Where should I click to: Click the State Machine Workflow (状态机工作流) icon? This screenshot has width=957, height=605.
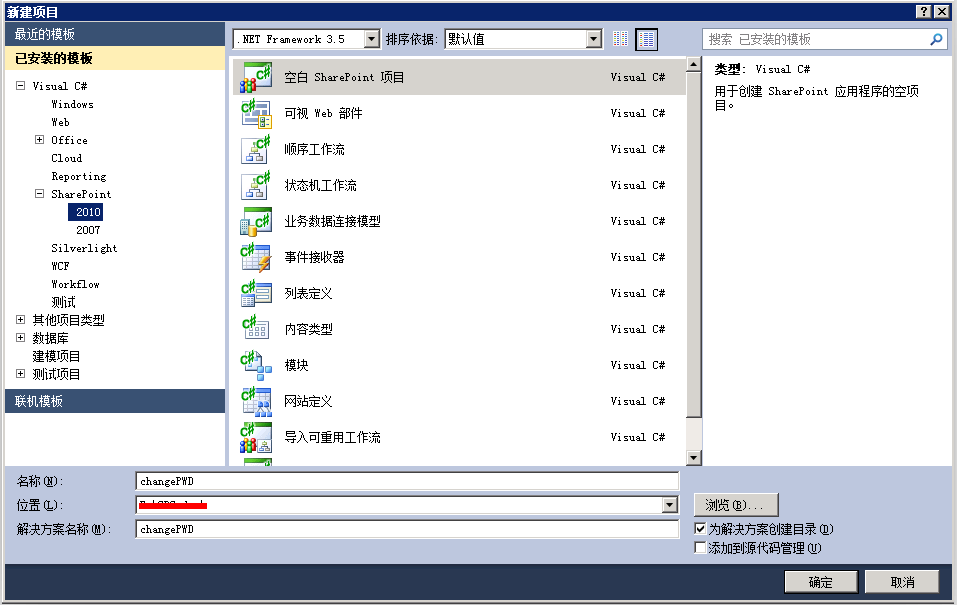pyautogui.click(x=256, y=186)
